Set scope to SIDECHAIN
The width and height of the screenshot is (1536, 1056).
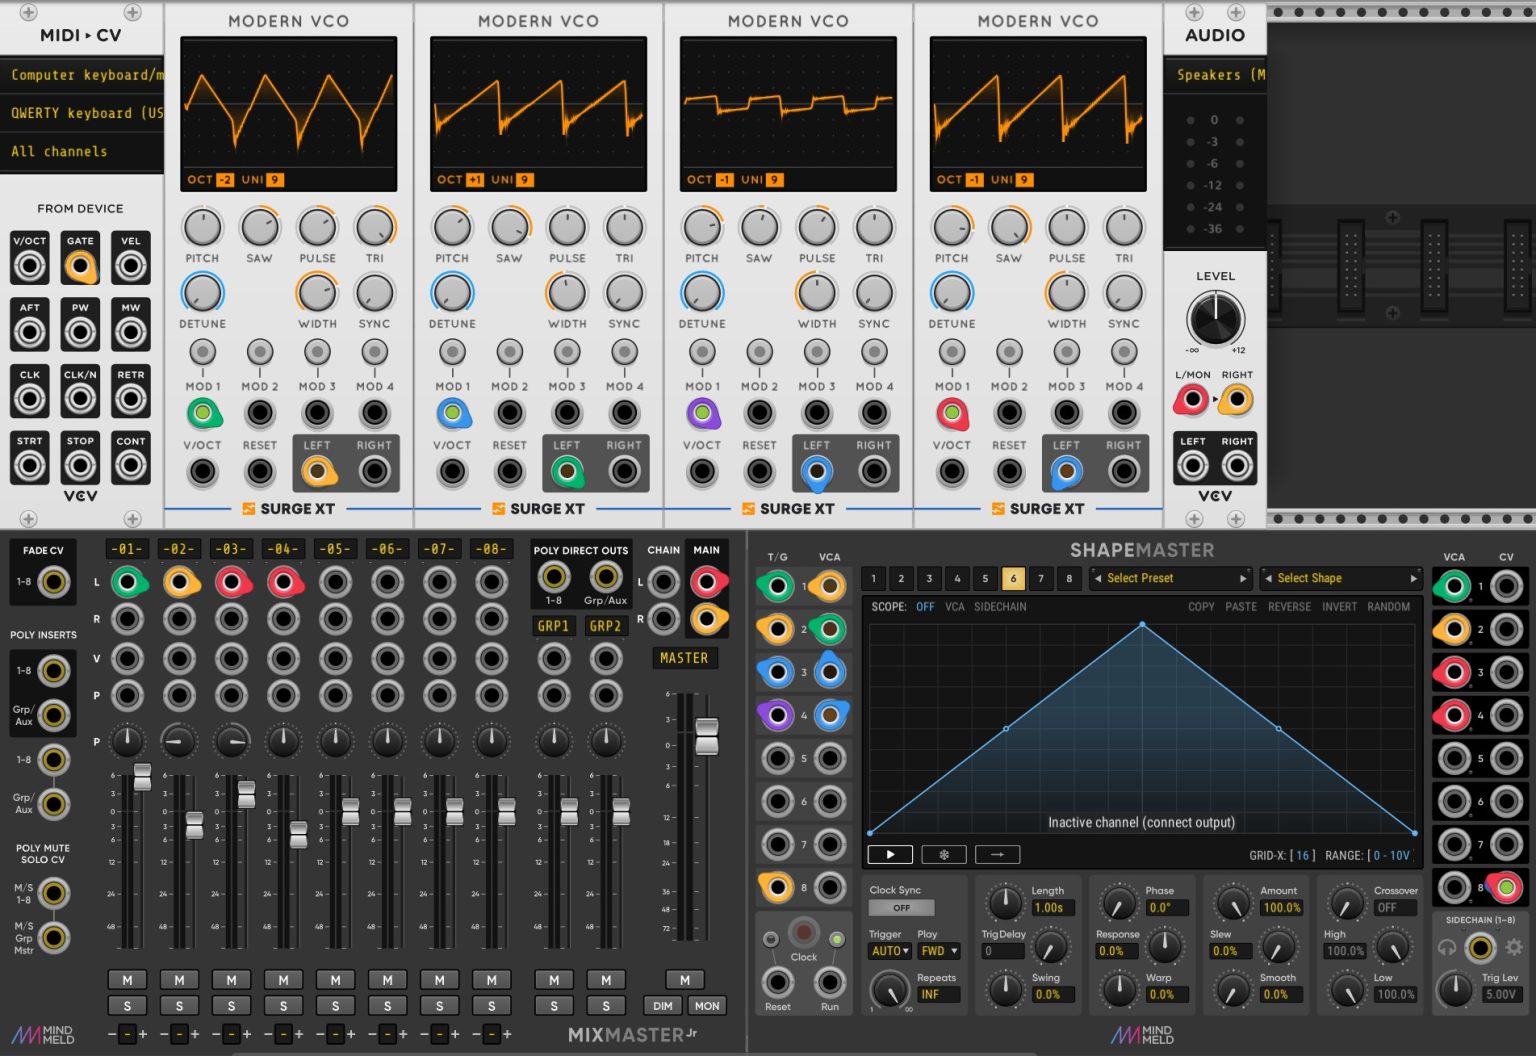point(1000,607)
